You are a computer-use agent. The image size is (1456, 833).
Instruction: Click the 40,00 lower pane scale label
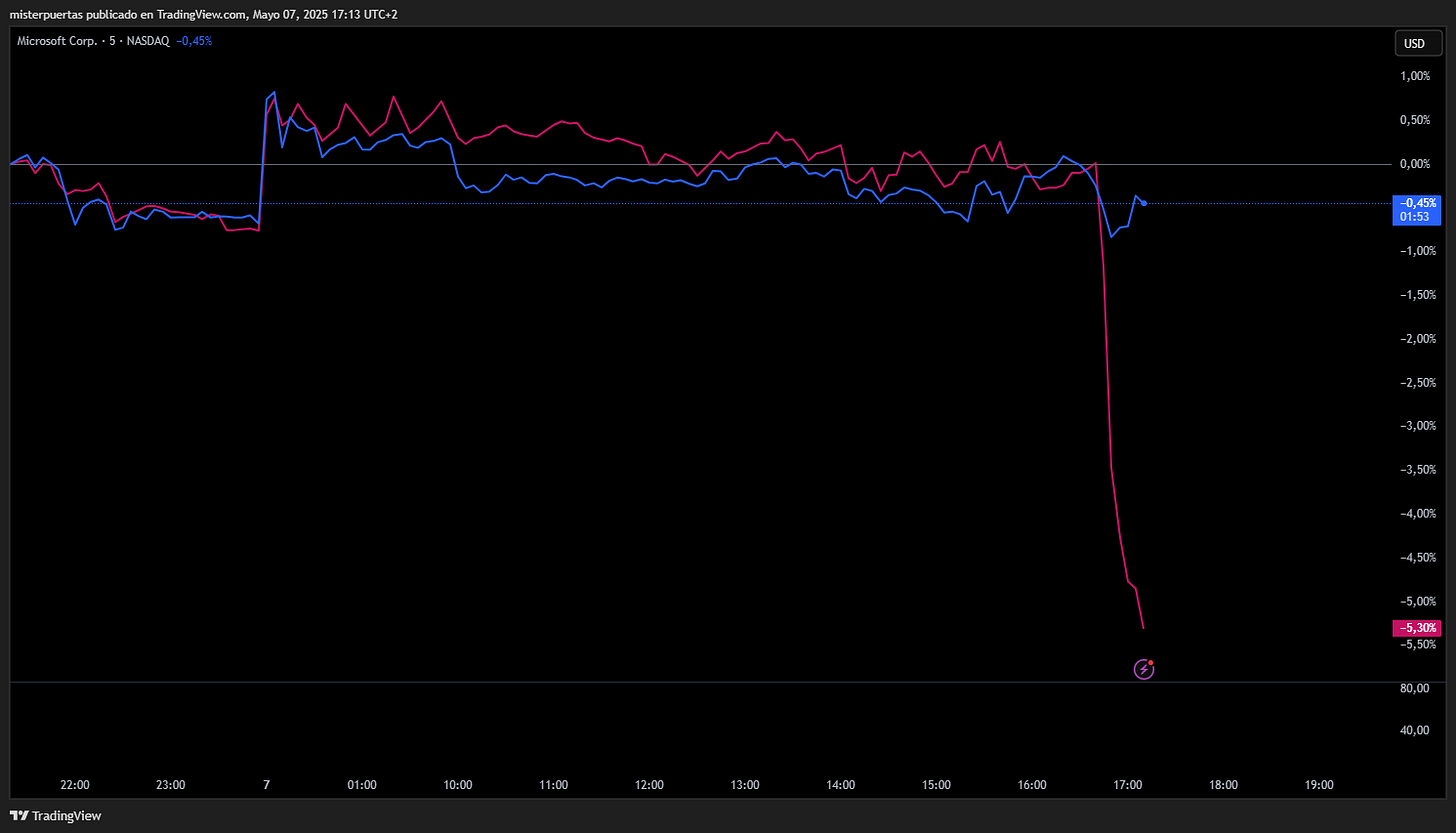point(1415,730)
